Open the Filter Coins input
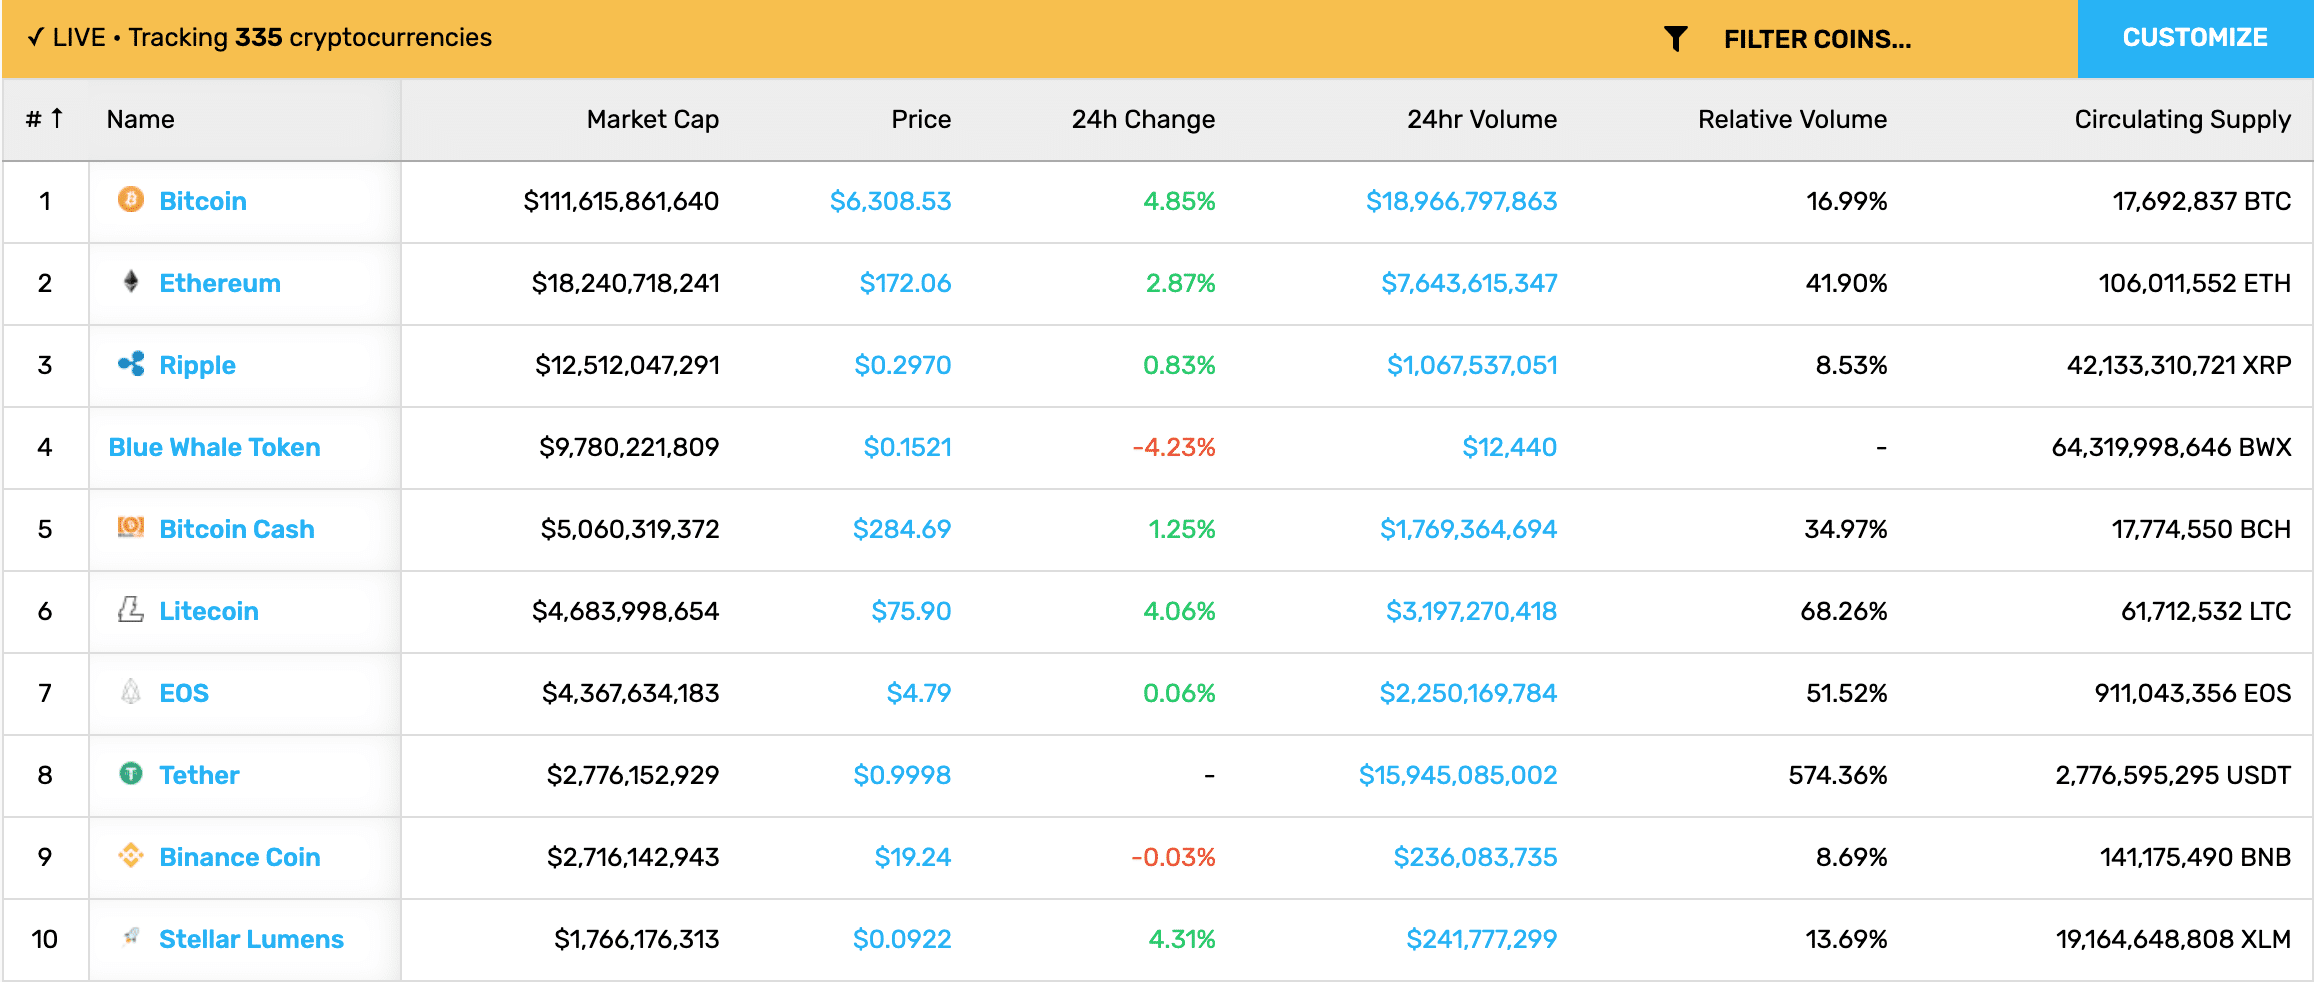The width and height of the screenshot is (2314, 982). (1817, 39)
